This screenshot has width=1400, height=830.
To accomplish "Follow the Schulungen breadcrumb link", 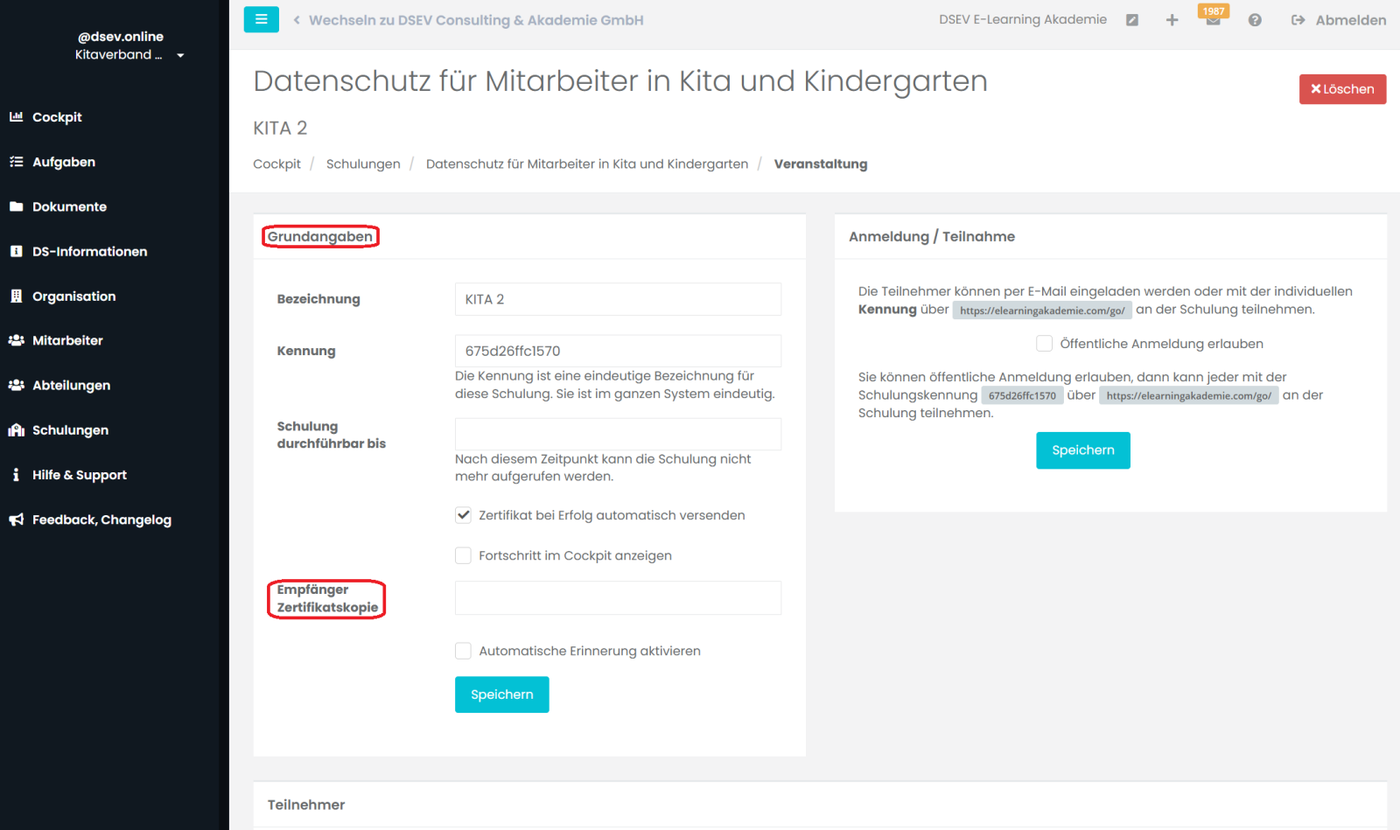I will (363, 164).
